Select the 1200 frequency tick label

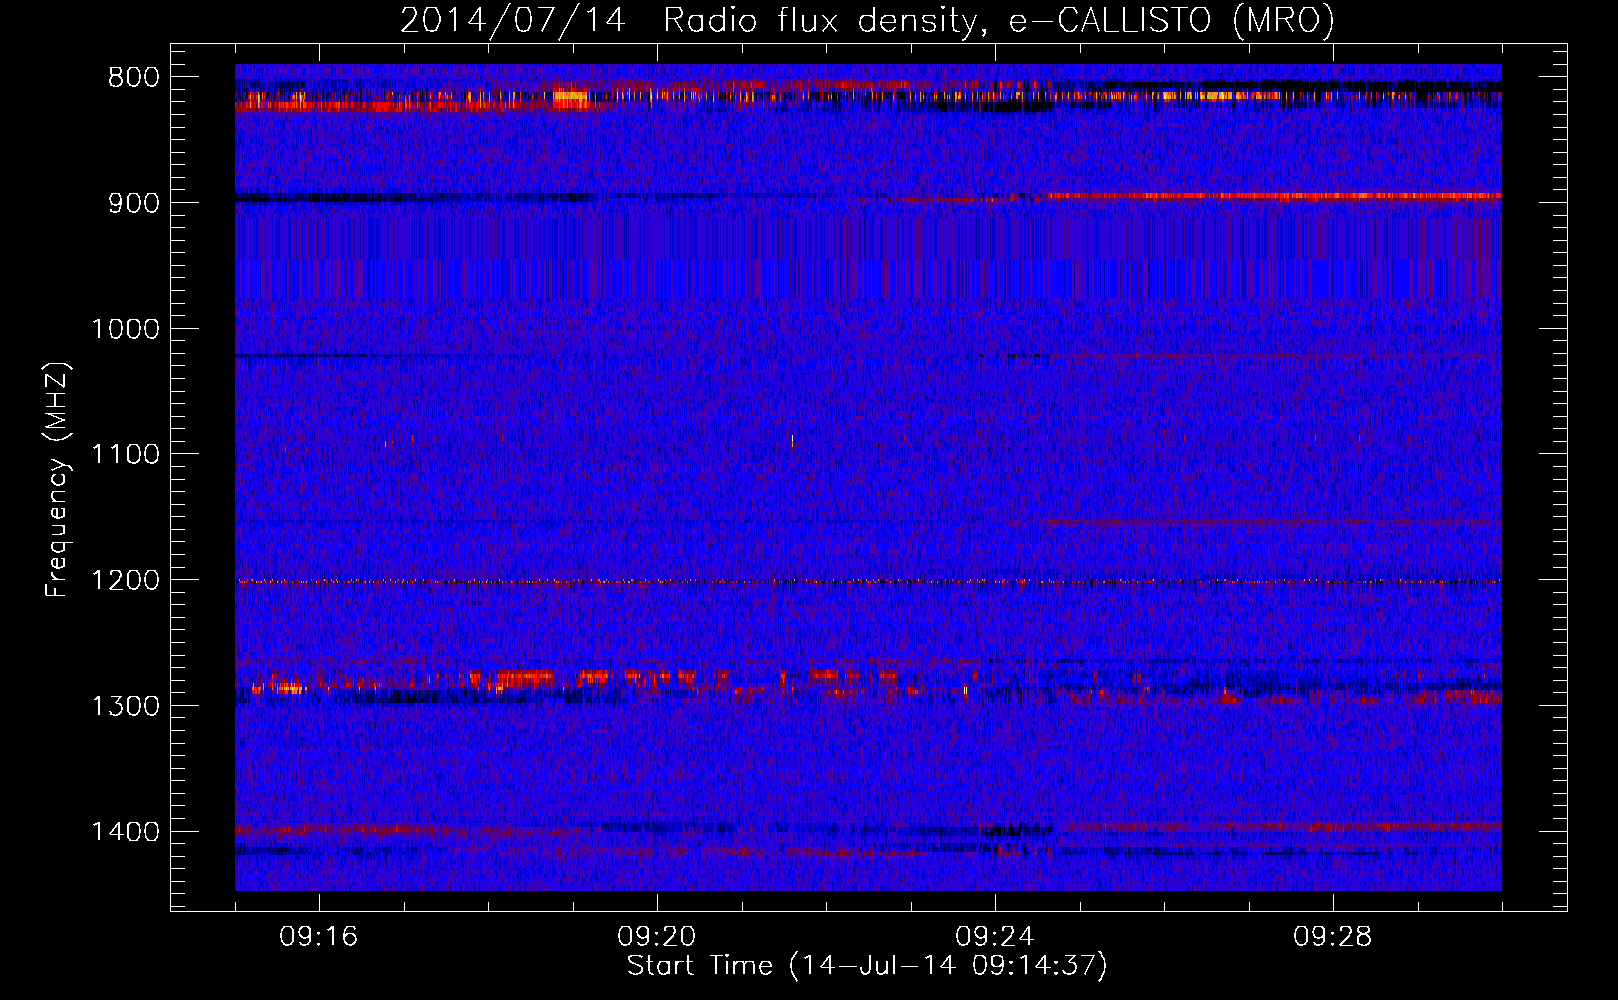pyautogui.click(x=125, y=581)
